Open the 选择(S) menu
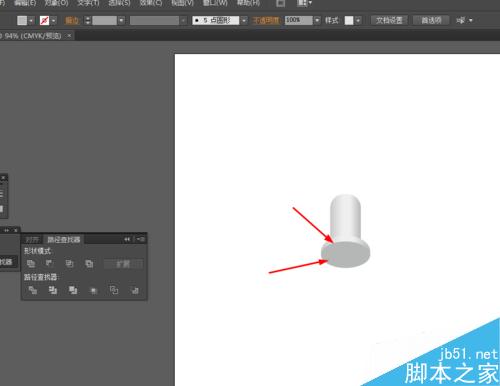 point(119,3)
